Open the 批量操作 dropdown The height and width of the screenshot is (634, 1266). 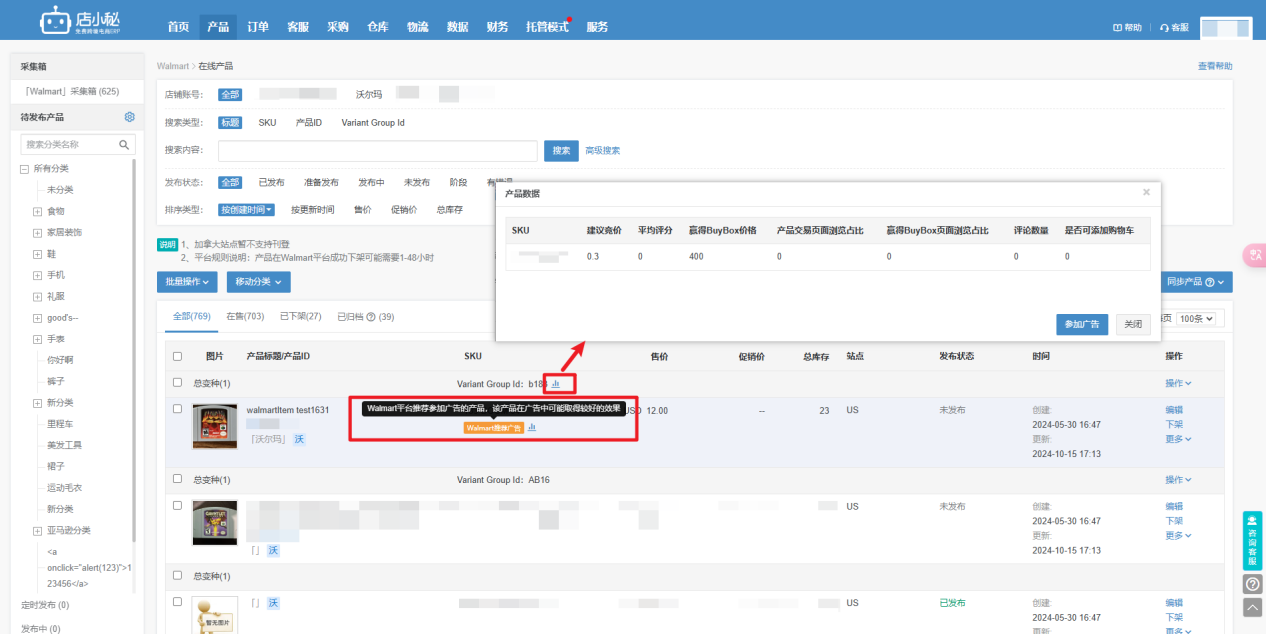click(189, 282)
